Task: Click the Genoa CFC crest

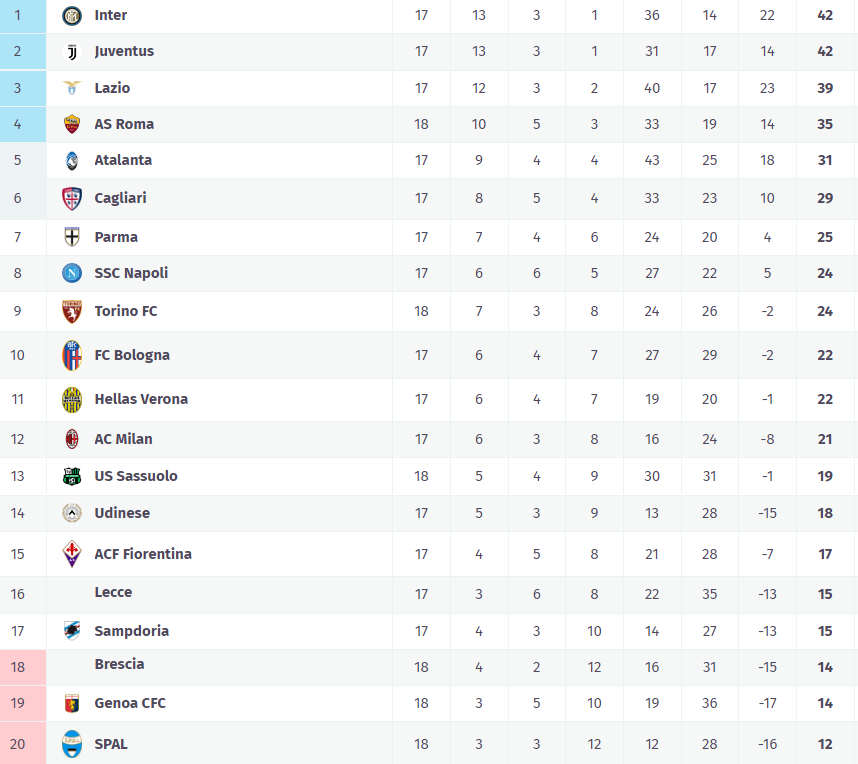Action: coord(71,703)
